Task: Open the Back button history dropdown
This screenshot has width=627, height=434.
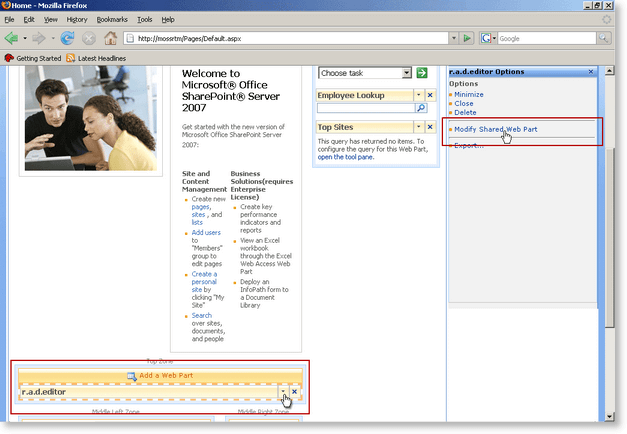Action: pyautogui.click(x=25, y=38)
